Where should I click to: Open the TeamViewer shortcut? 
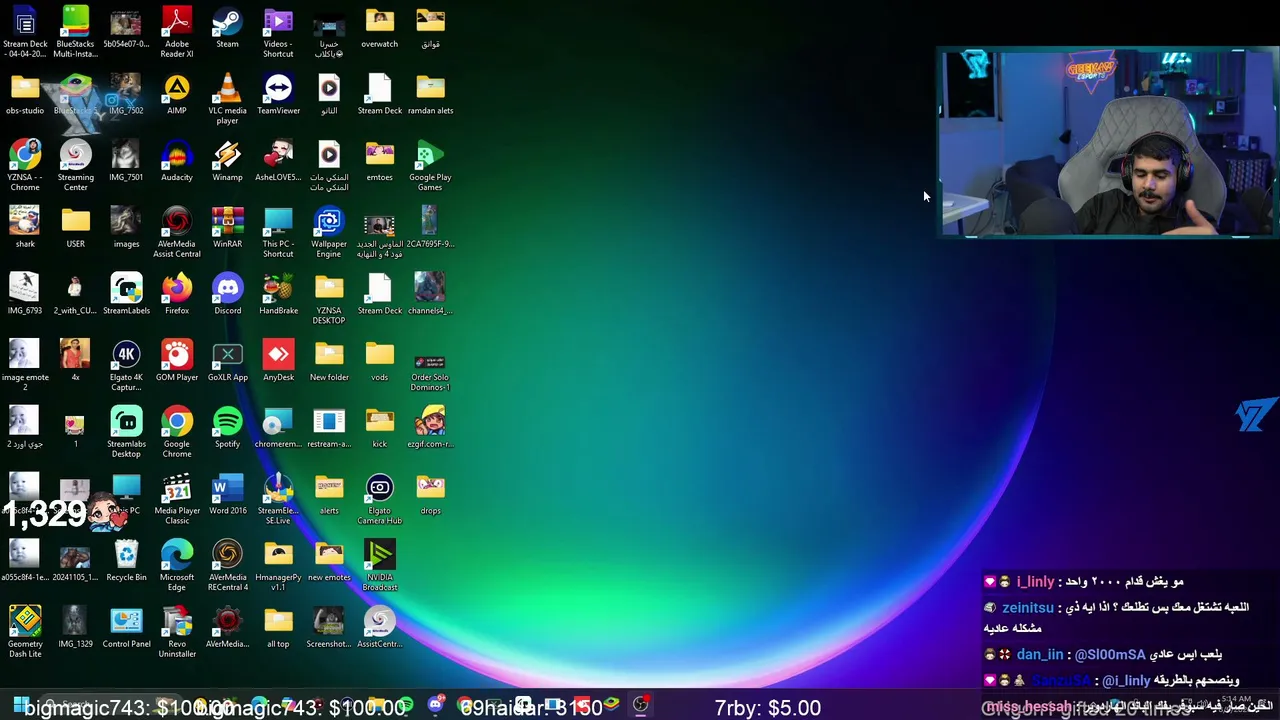(278, 95)
